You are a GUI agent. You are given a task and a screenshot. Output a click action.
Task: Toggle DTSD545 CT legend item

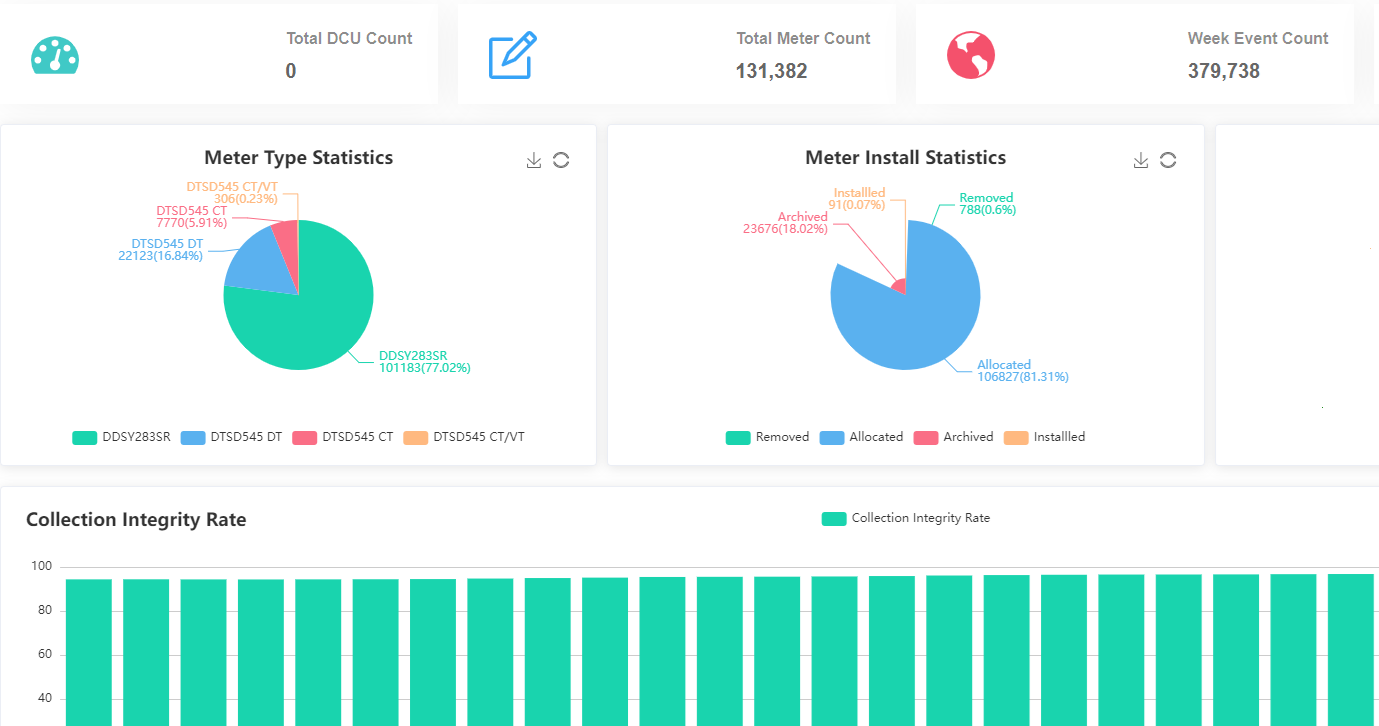pos(343,437)
